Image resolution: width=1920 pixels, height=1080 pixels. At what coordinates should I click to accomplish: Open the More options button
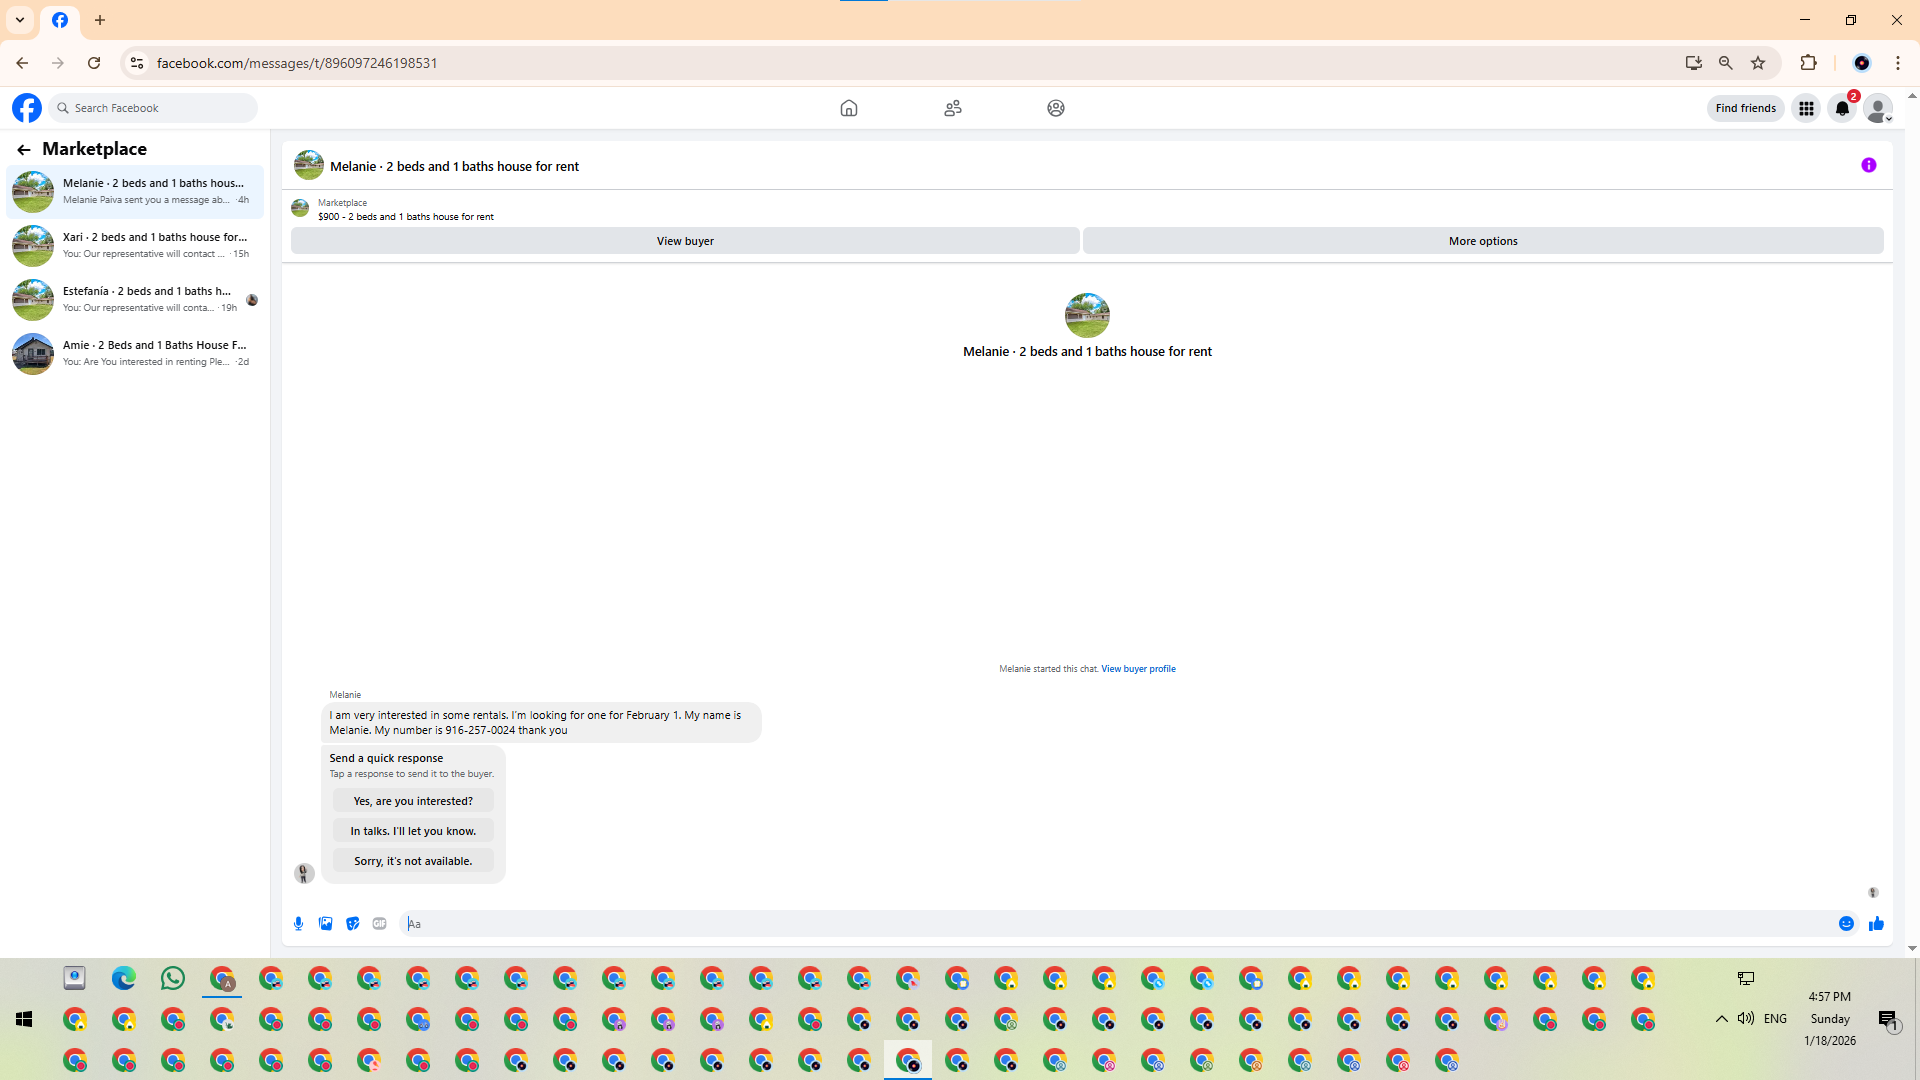click(x=1482, y=241)
